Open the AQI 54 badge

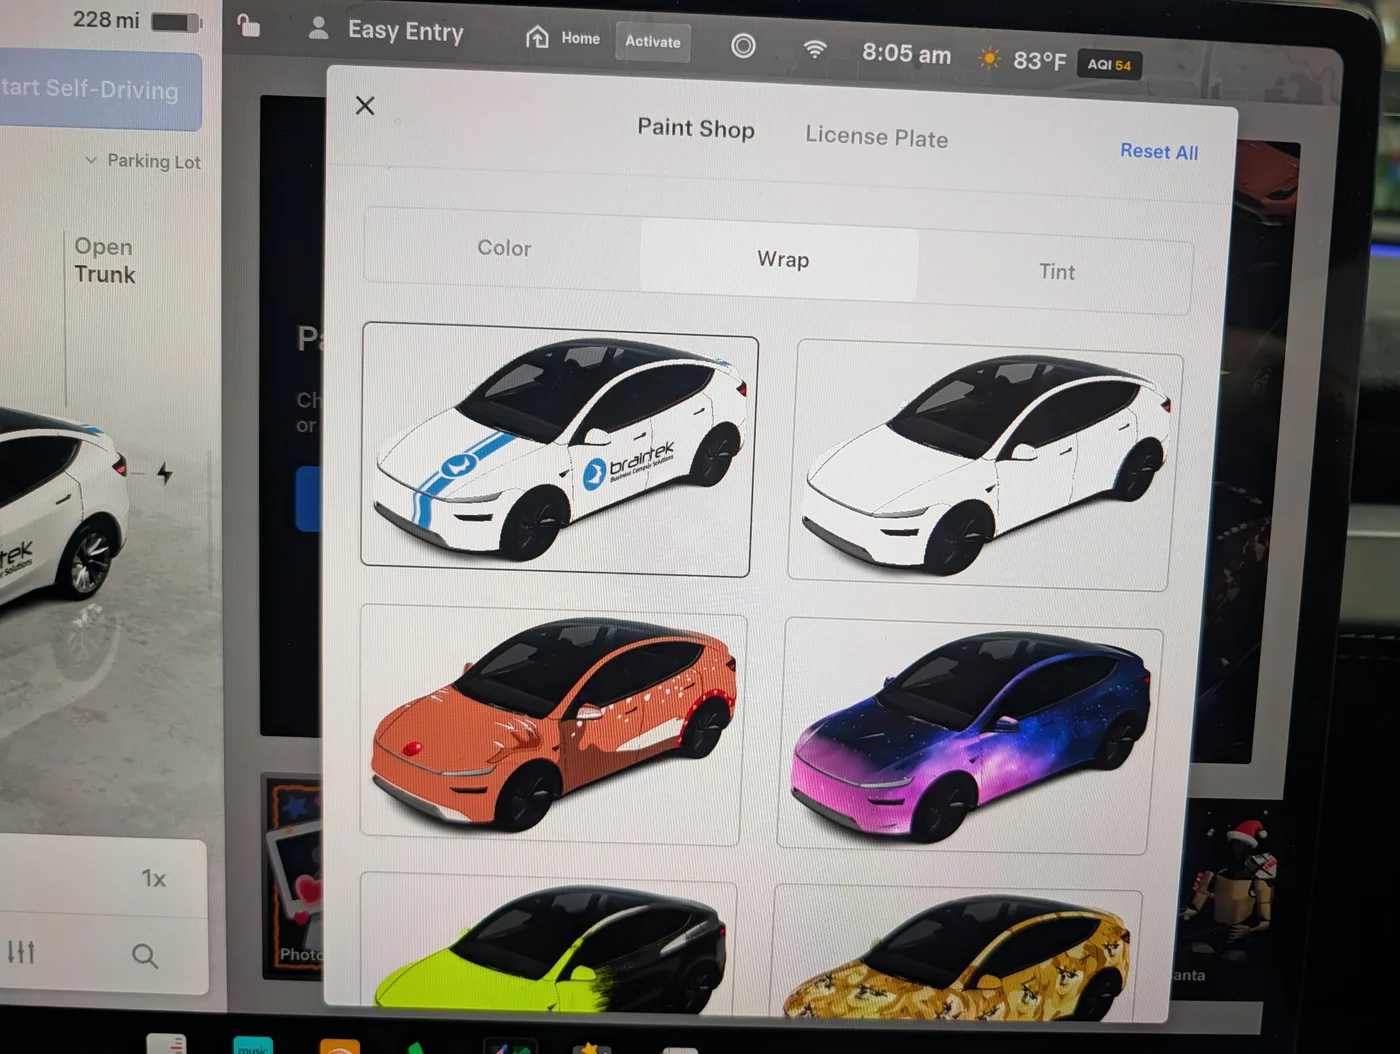1109,65
